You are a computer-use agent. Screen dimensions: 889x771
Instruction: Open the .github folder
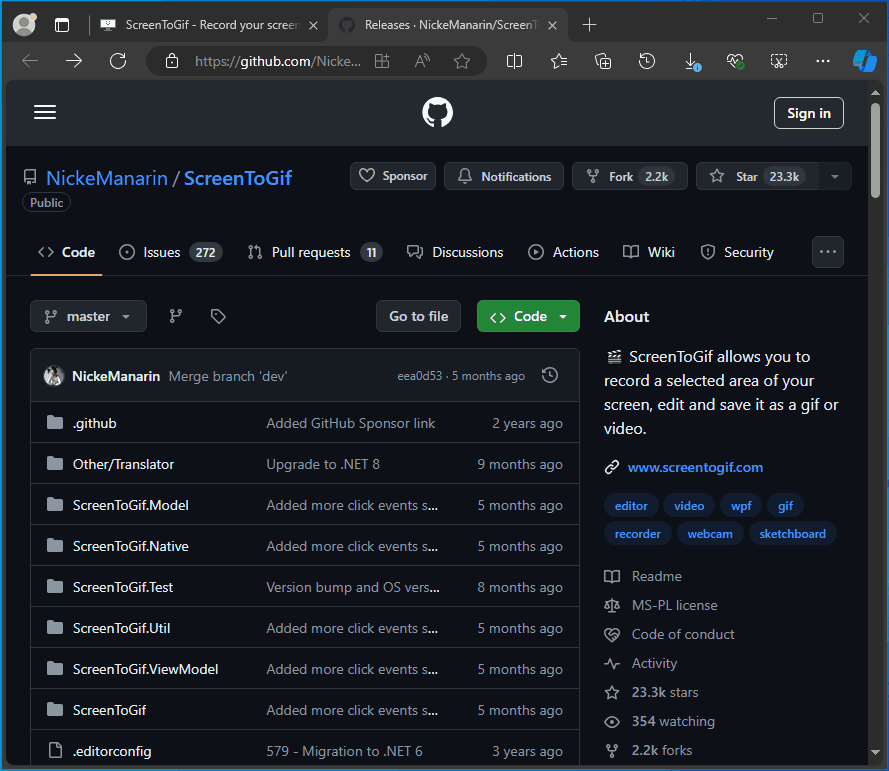click(95, 423)
